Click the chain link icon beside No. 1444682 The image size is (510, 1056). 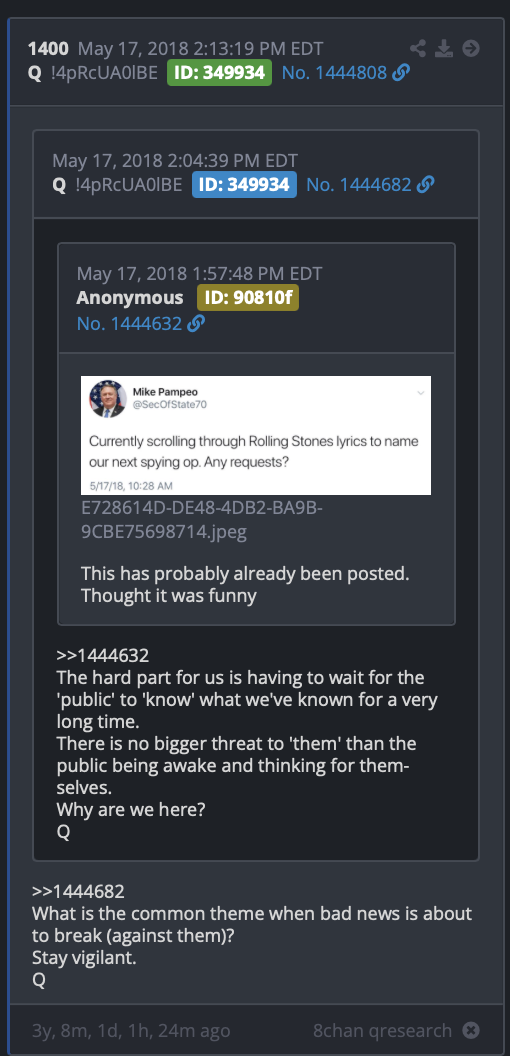click(x=425, y=185)
